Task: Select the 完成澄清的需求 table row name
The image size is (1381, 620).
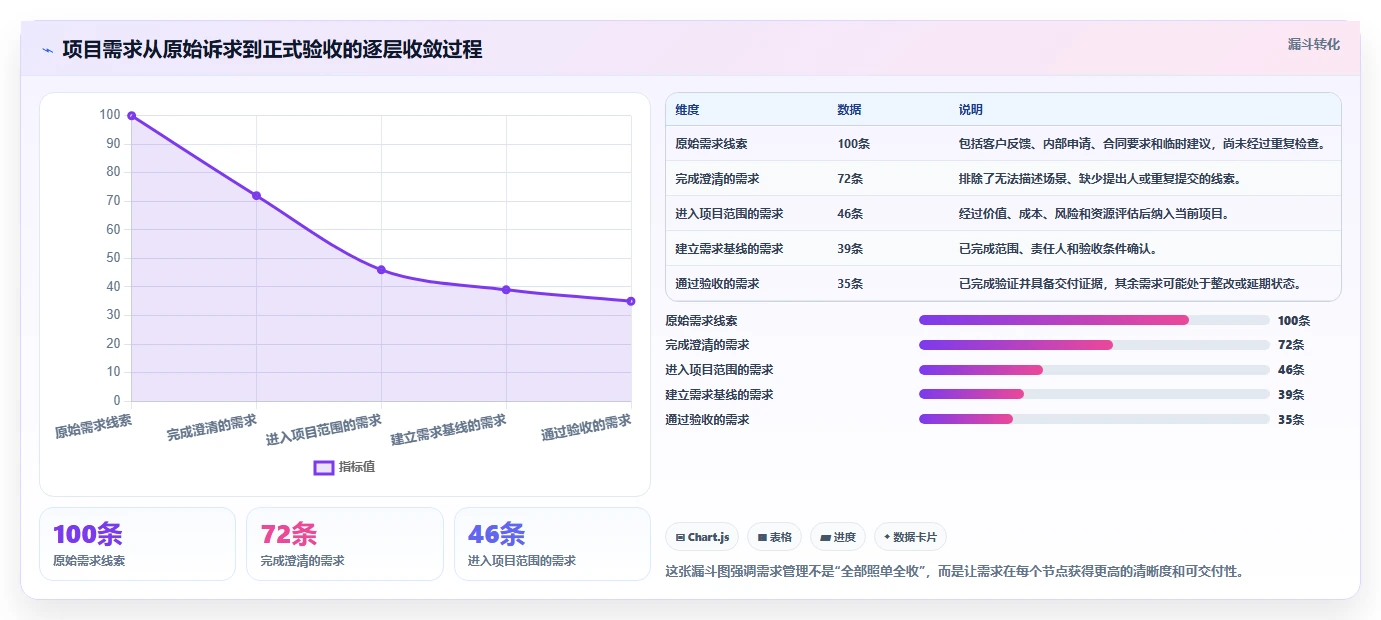Action: click(x=717, y=179)
